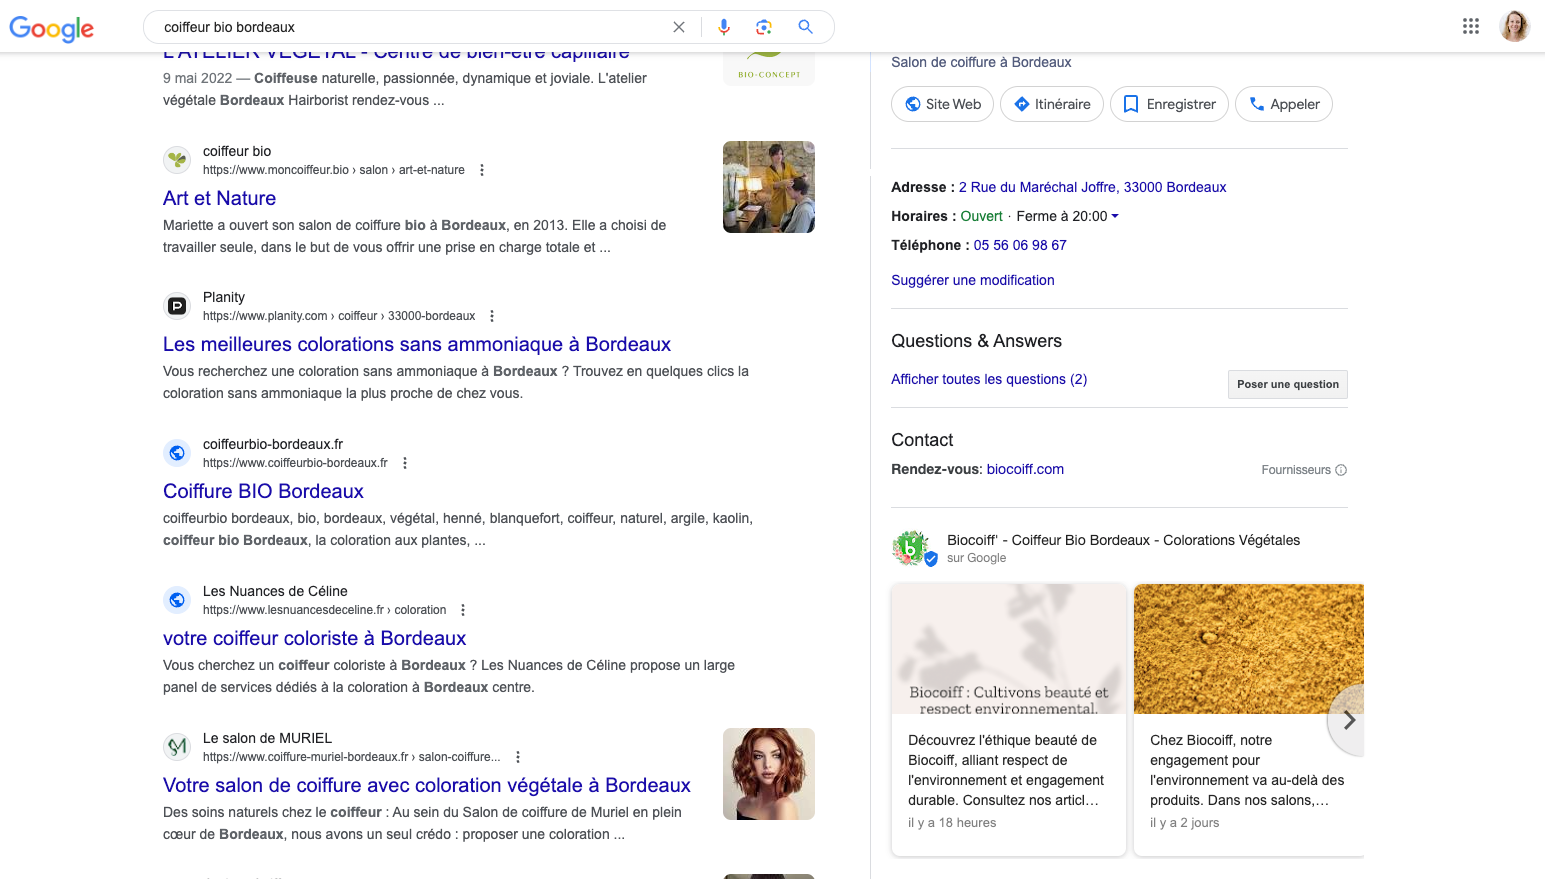Click the Le salon de MURIEL favicon

coord(177,747)
